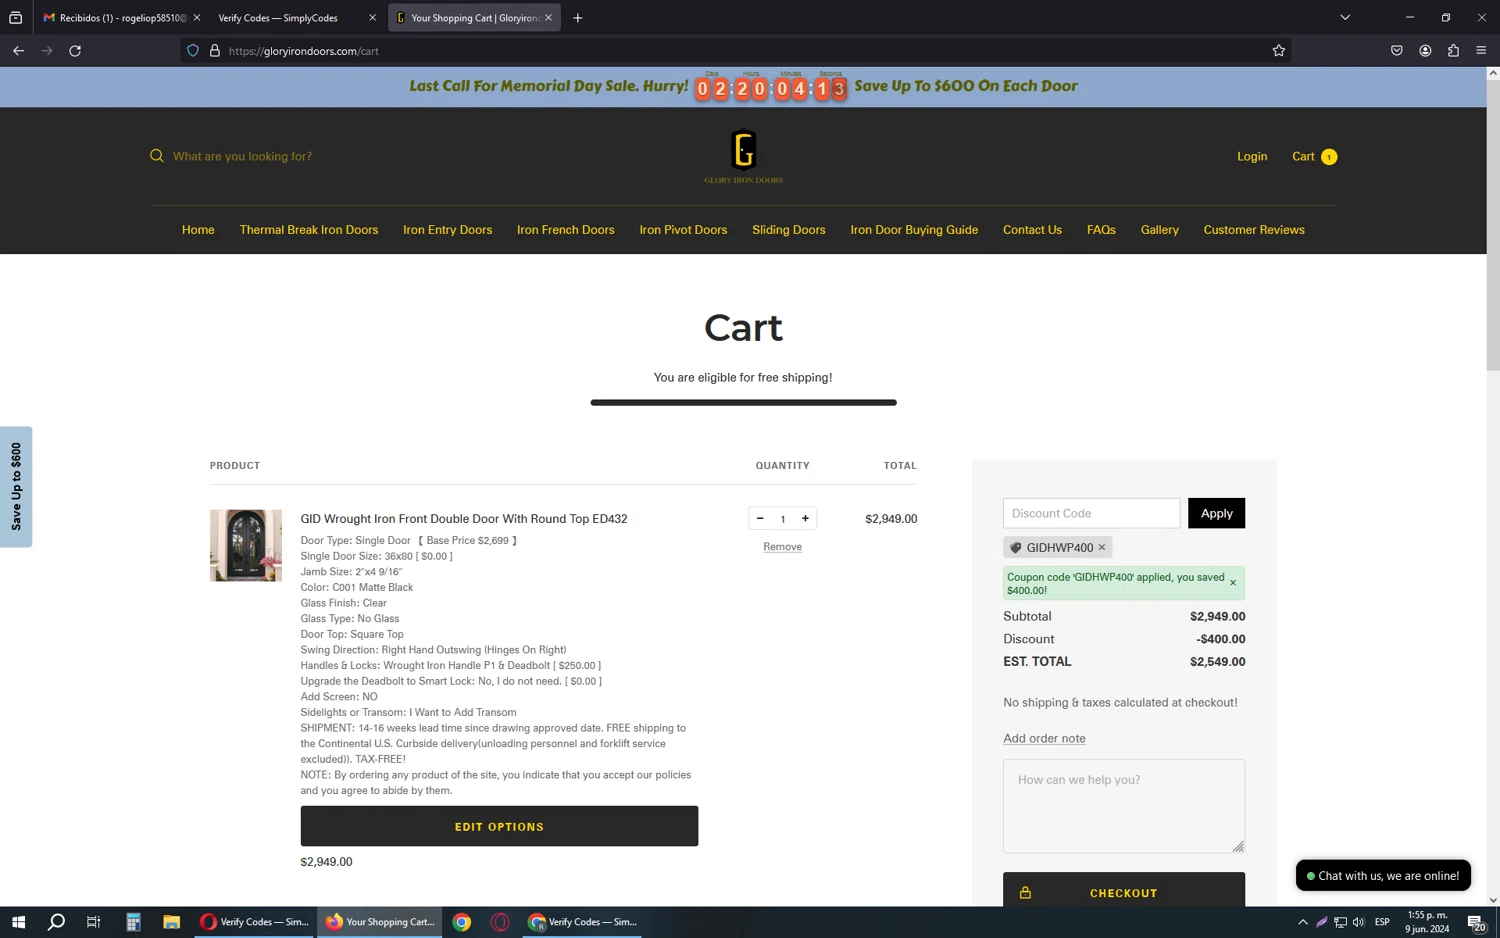
Task: Open Task View on the taskbar
Action: pos(94,922)
